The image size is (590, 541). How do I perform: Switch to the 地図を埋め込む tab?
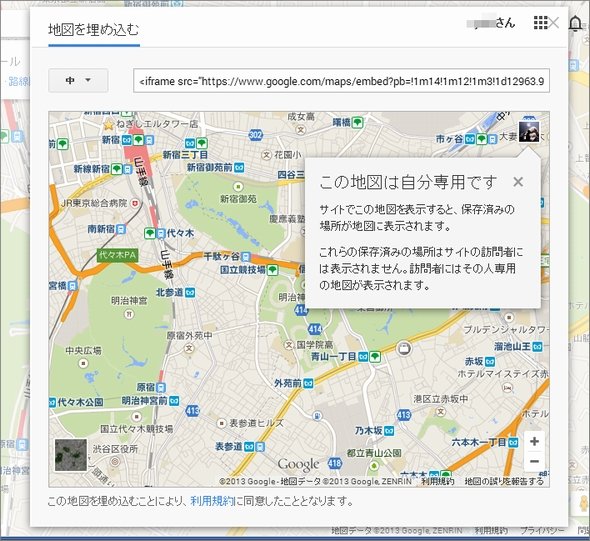coord(94,30)
